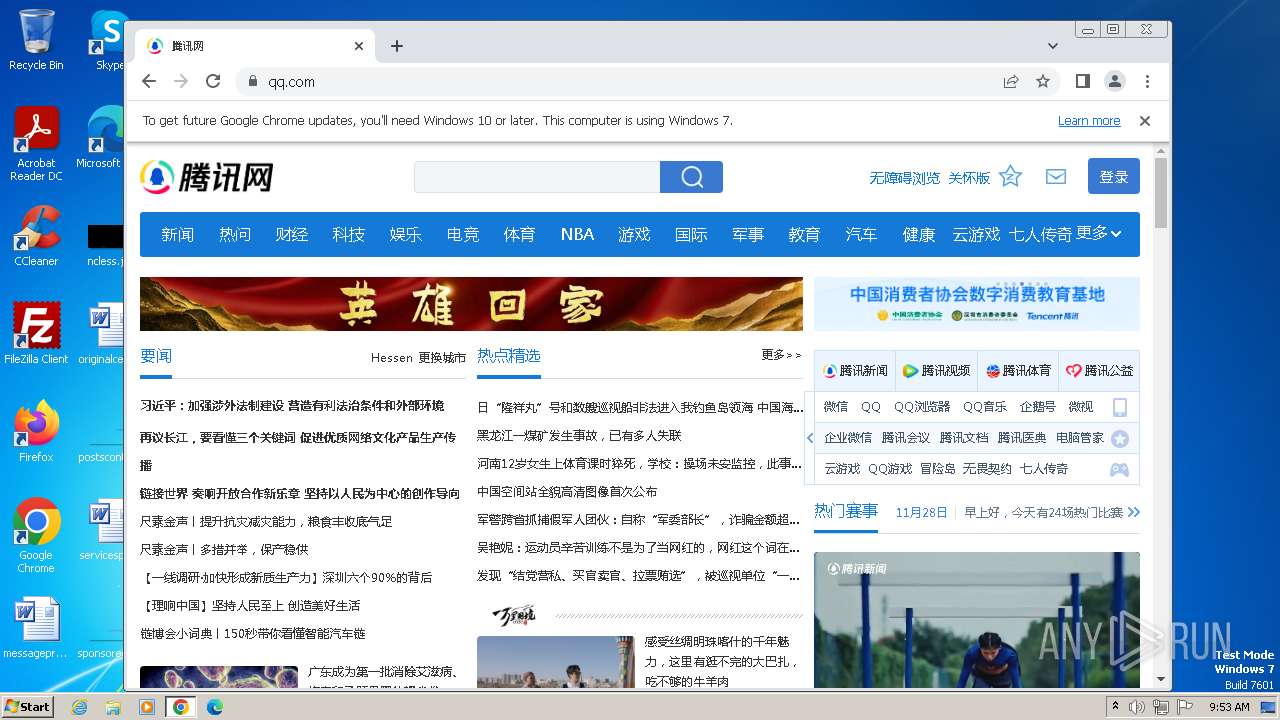Switch to the 热点精选 tab
This screenshot has height=720, width=1280.
point(509,356)
